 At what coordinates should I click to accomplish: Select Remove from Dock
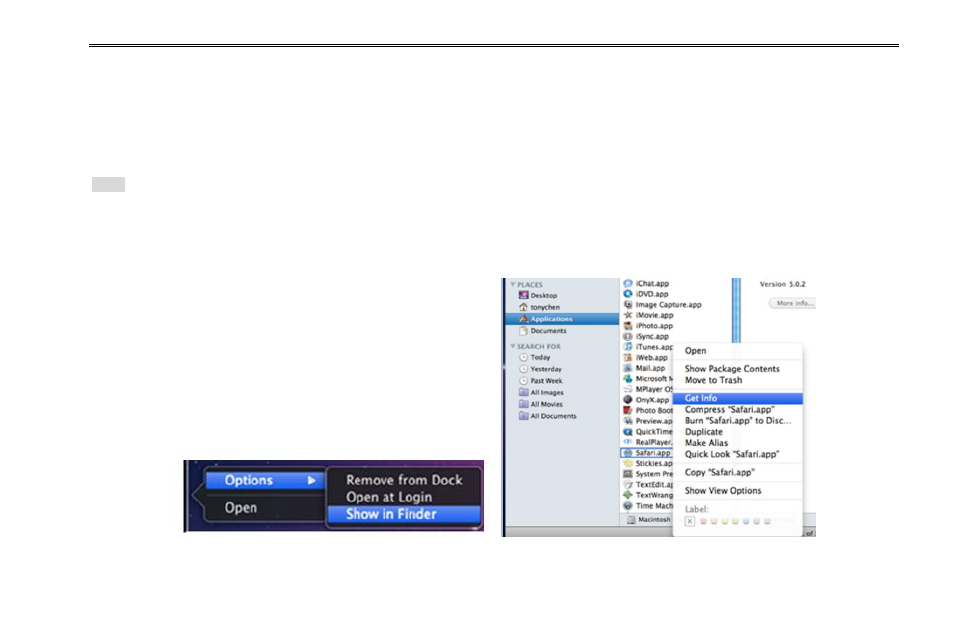(404, 480)
